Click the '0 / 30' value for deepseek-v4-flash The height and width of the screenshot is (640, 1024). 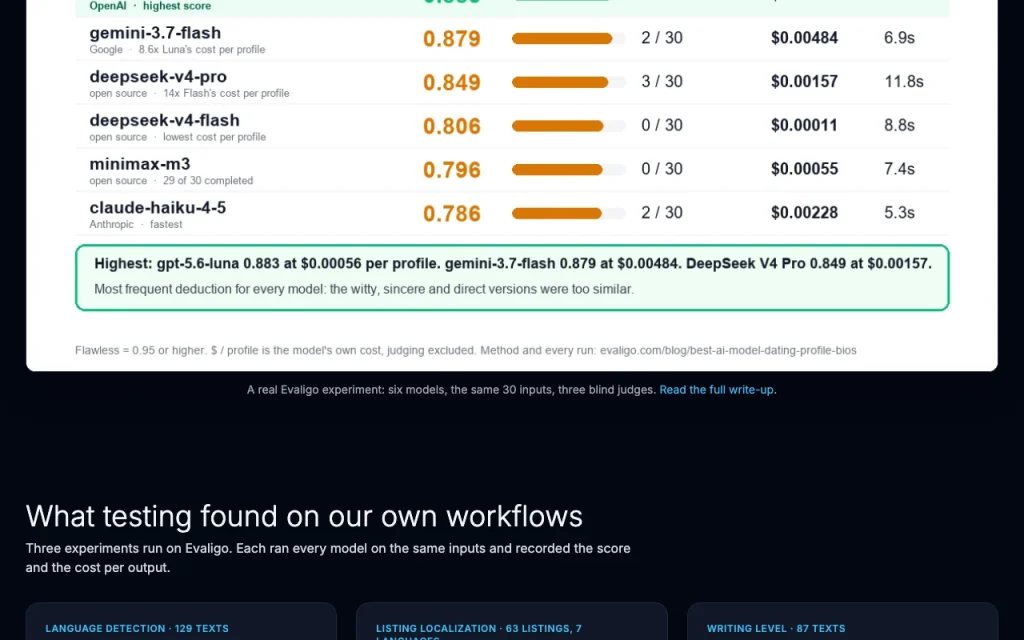point(662,125)
